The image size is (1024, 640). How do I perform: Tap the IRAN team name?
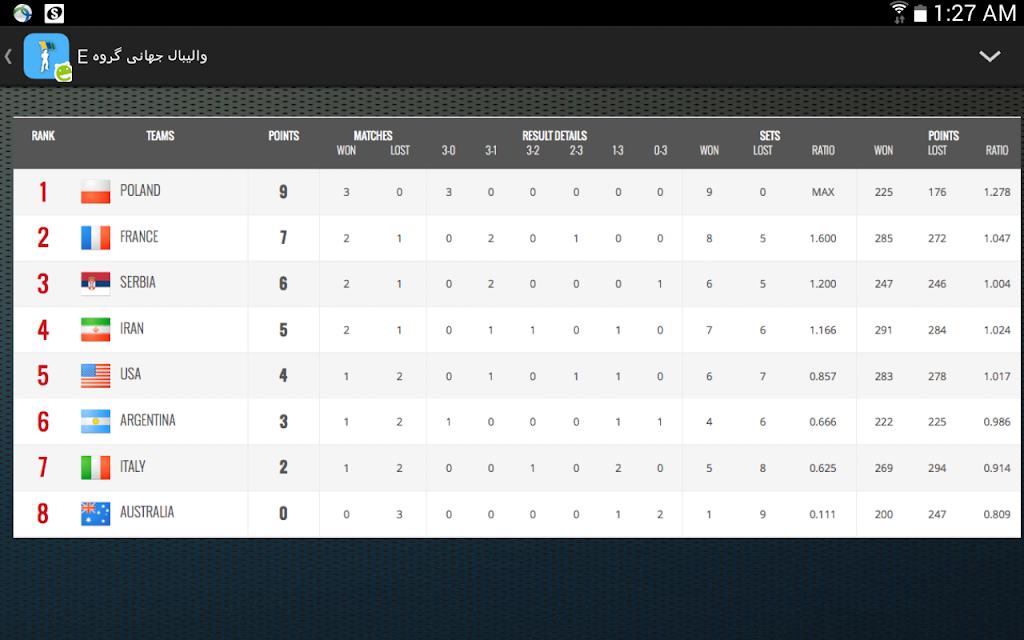pos(132,329)
